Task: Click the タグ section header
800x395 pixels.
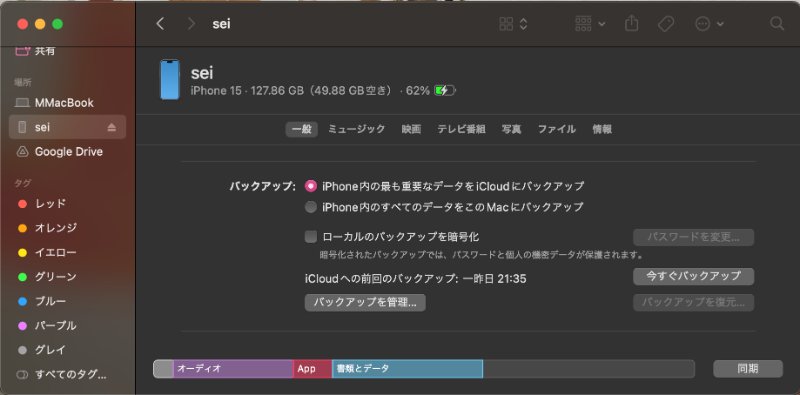Action: (22, 183)
